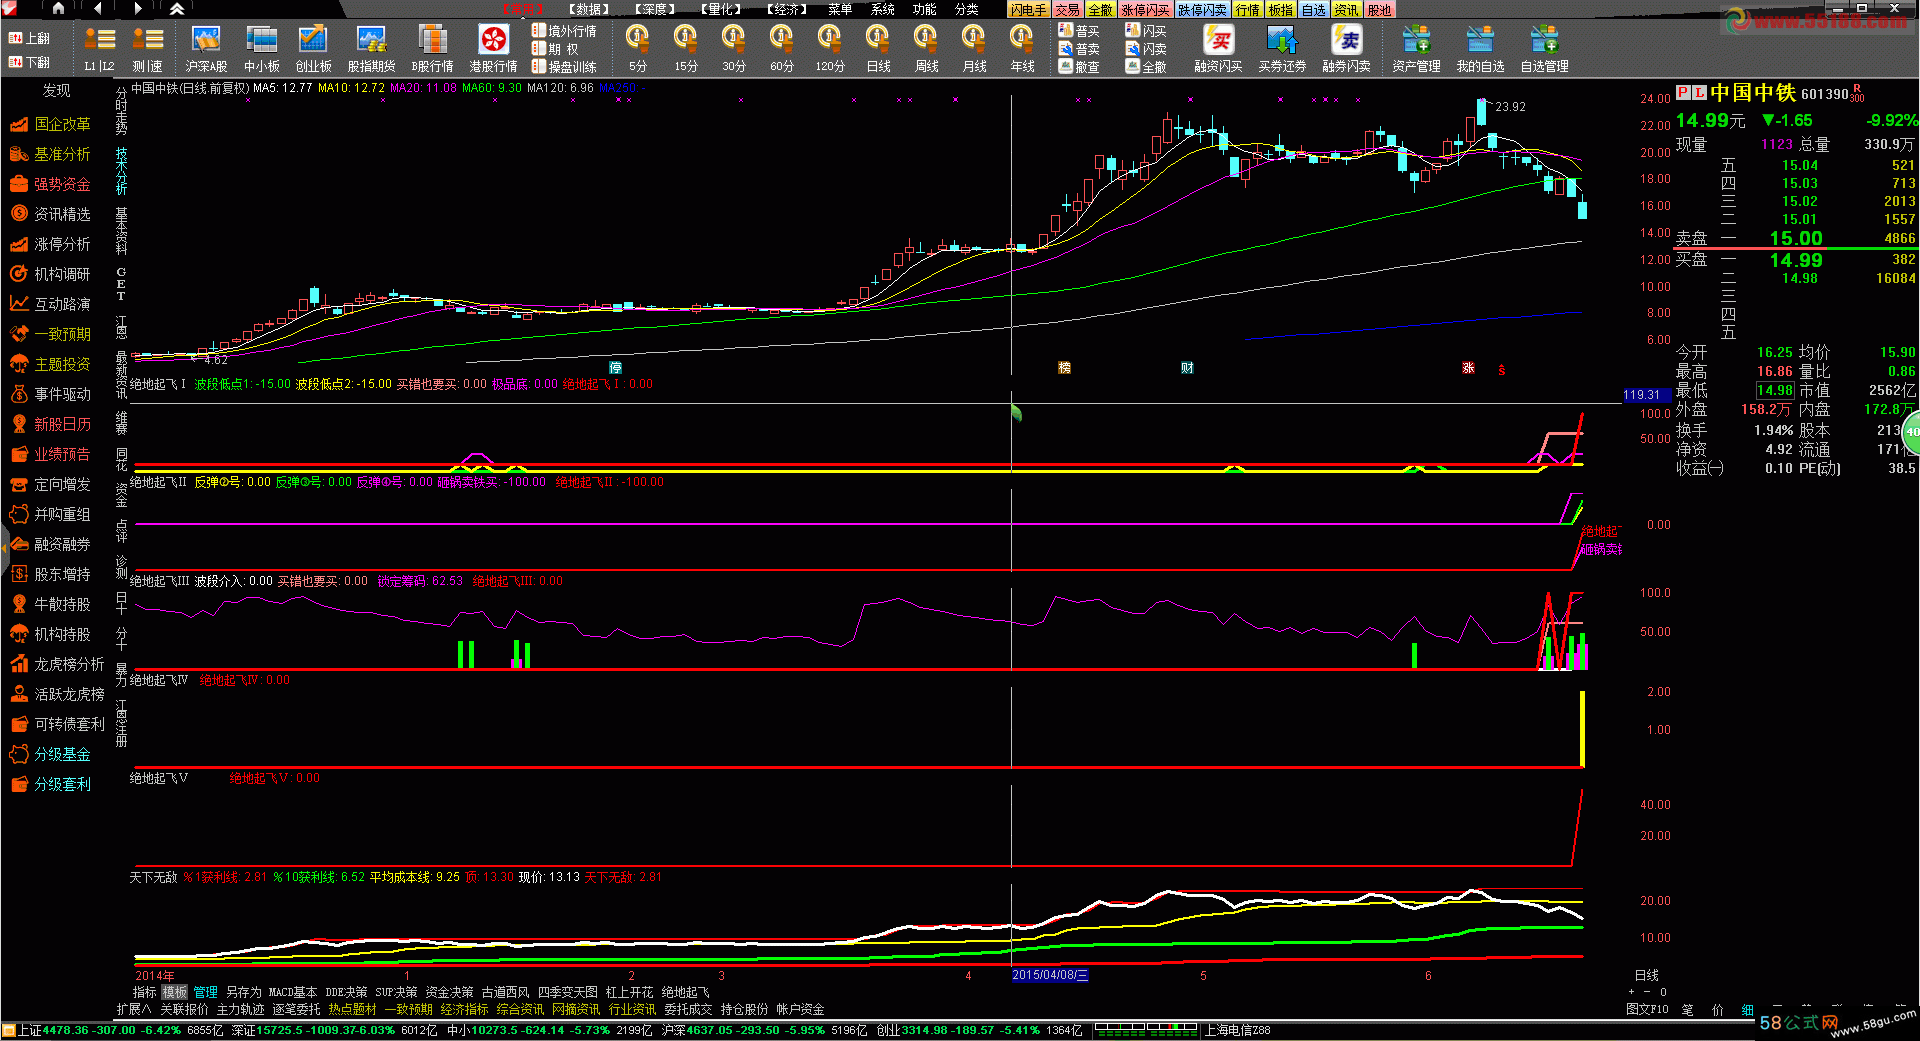1920x1041 pixels.
Task: Open the 主力轨迹 bottom tab
Action: point(240,1010)
